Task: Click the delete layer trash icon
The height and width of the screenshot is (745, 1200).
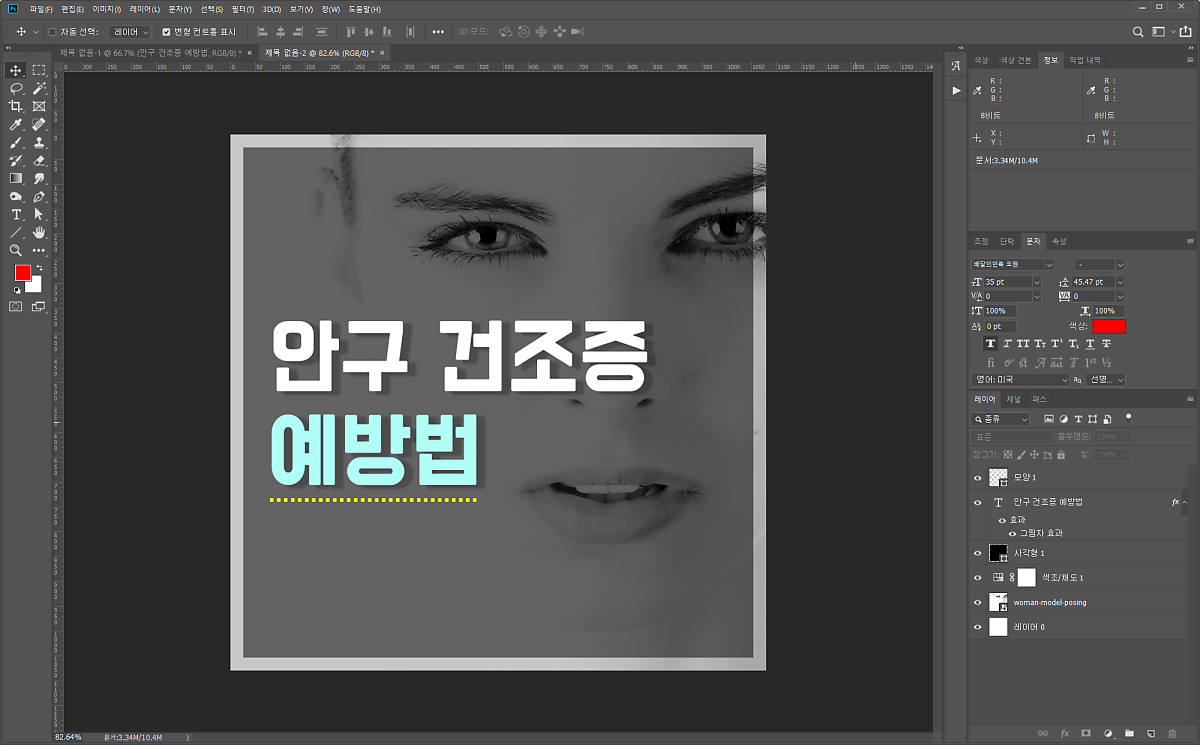Action: point(1172,734)
